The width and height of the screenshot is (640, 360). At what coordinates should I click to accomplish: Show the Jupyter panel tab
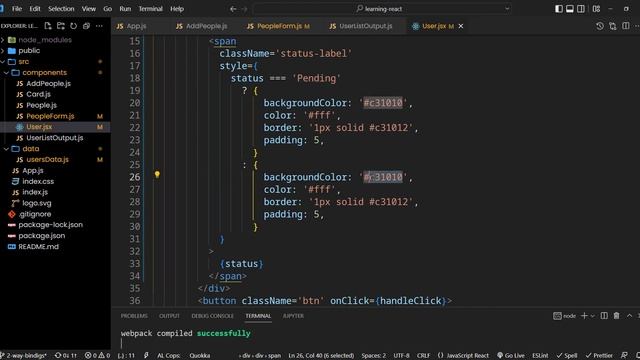tap(293, 316)
